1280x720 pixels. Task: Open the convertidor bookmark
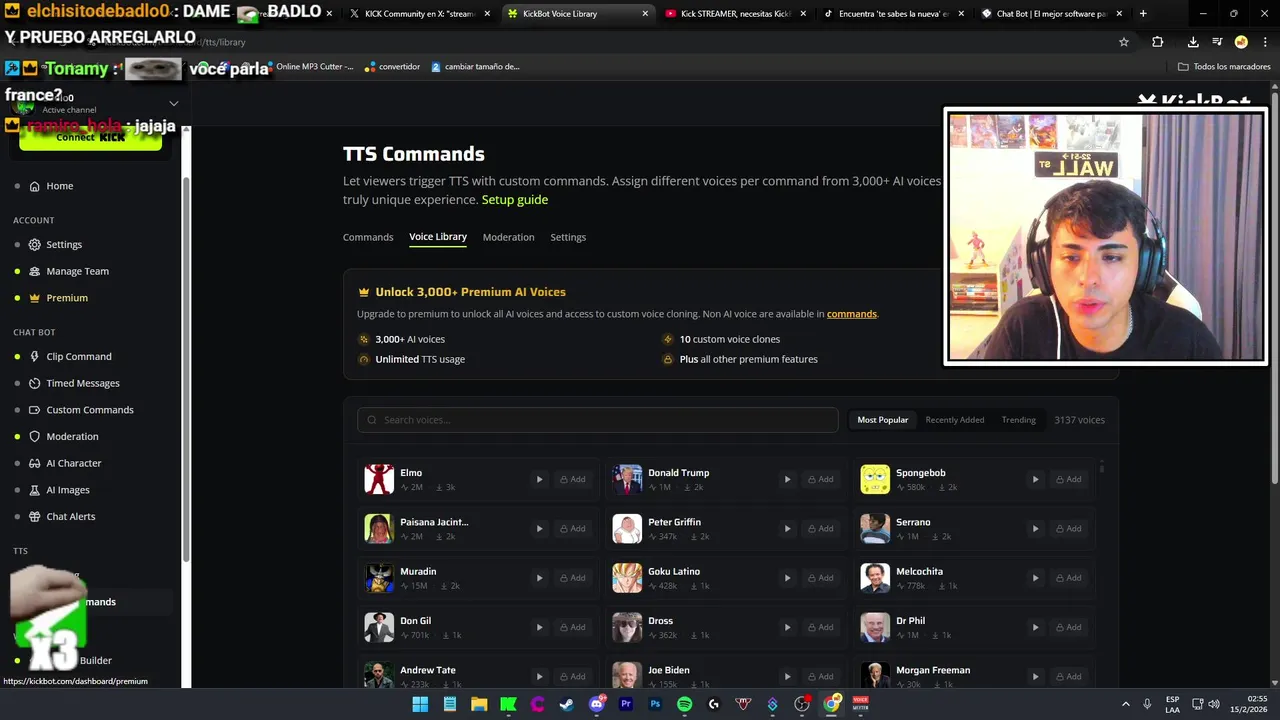point(392,67)
